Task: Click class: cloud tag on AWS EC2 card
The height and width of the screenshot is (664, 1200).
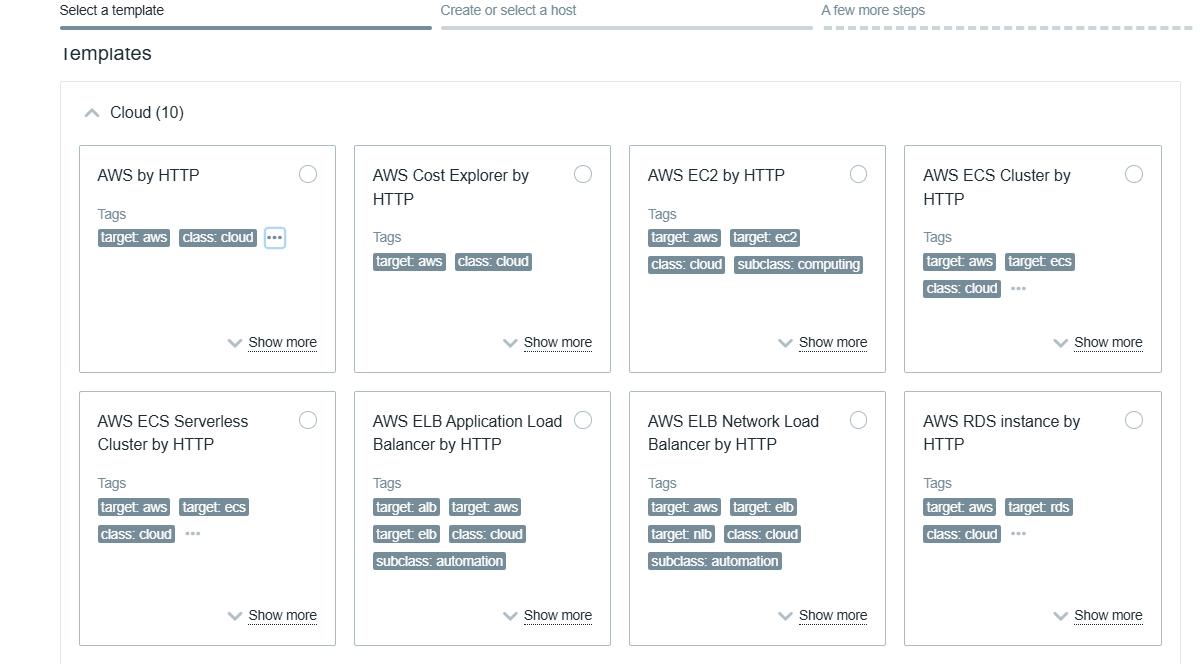Action: 686,264
